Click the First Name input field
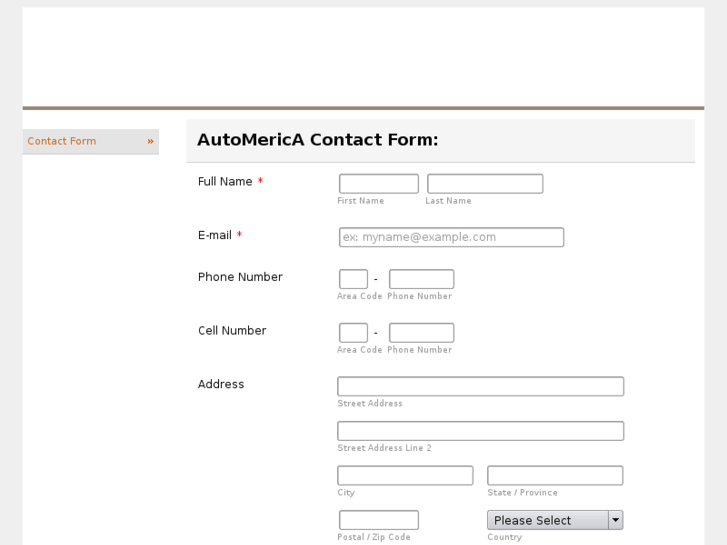The width and height of the screenshot is (727, 545). (378, 184)
